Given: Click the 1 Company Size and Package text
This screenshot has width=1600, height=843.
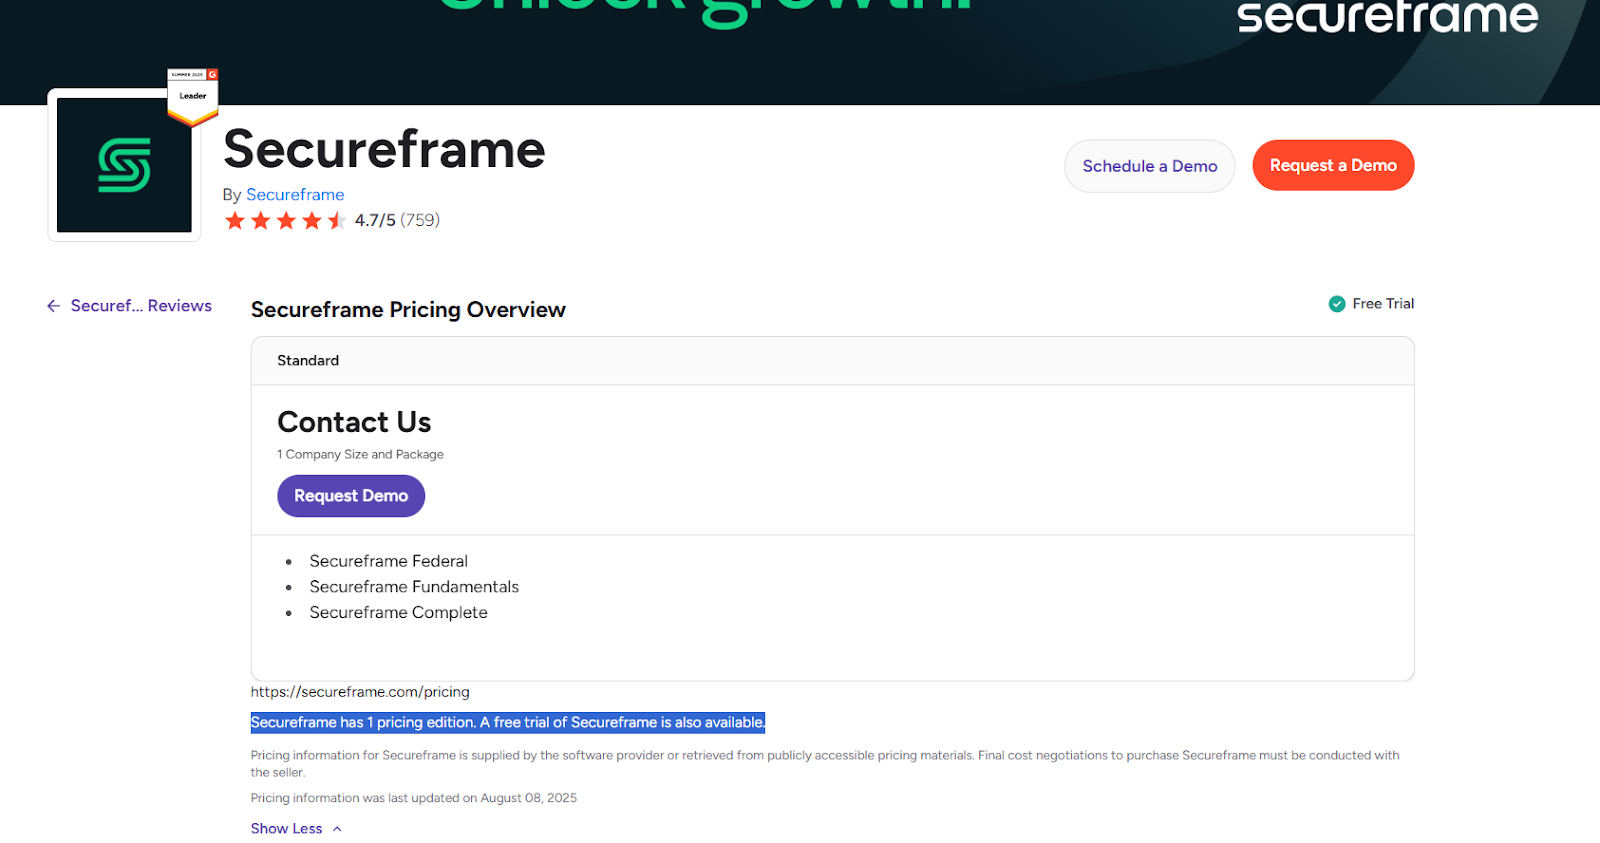Looking at the screenshot, I should (x=360, y=454).
